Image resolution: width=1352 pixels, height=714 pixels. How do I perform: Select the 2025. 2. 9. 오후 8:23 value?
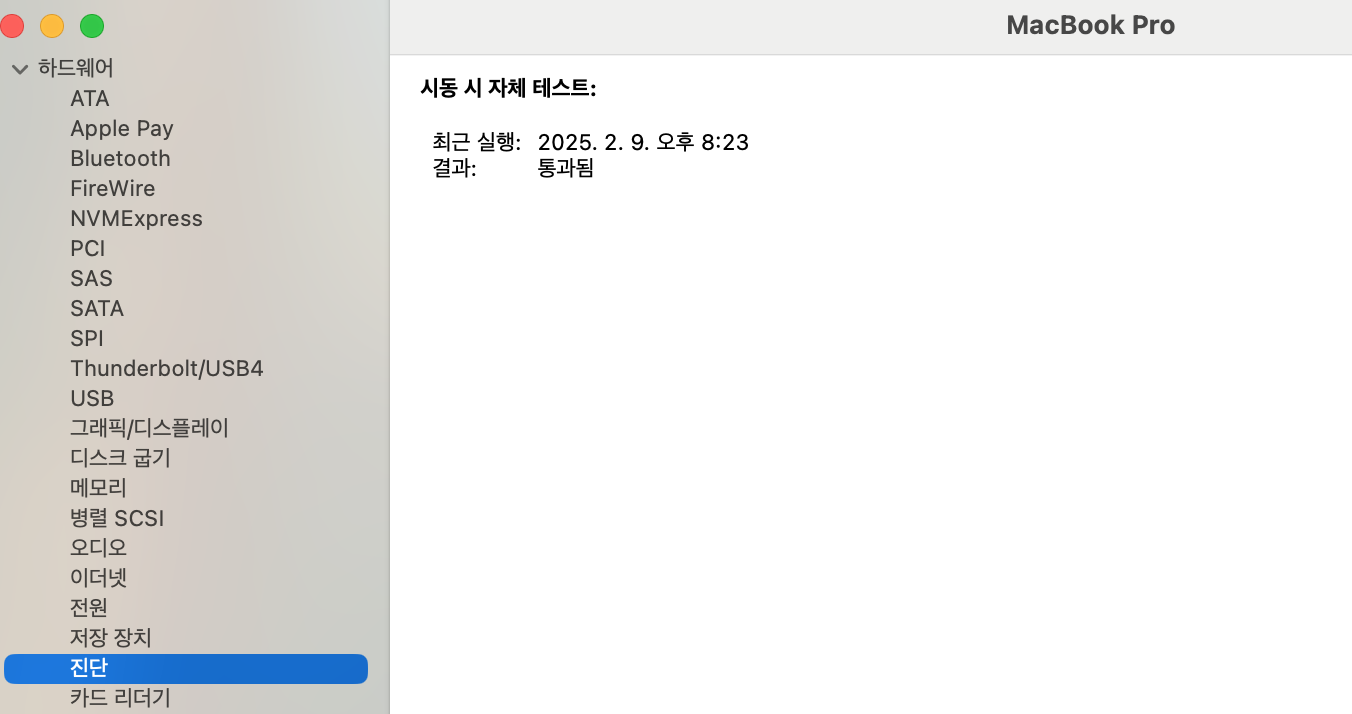(x=643, y=143)
